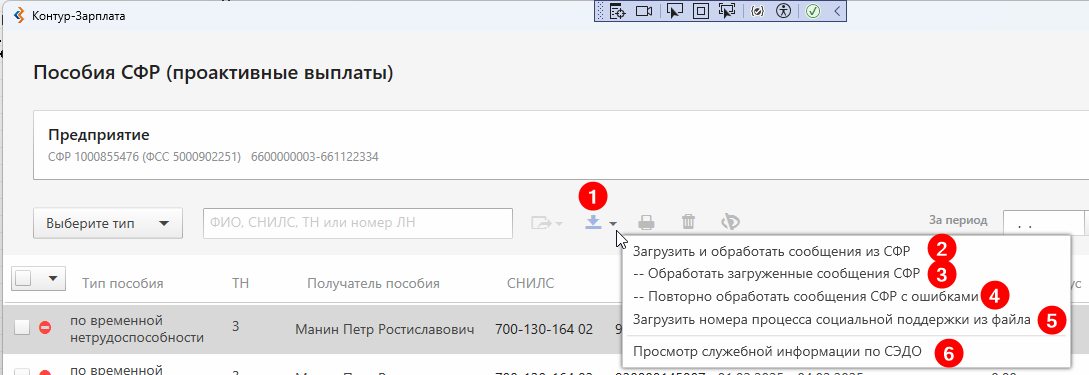Select Загрузить номера процесса социальной поддержки из файла
Image resolution: width=1089 pixels, height=375 pixels.
pyautogui.click(x=831, y=319)
